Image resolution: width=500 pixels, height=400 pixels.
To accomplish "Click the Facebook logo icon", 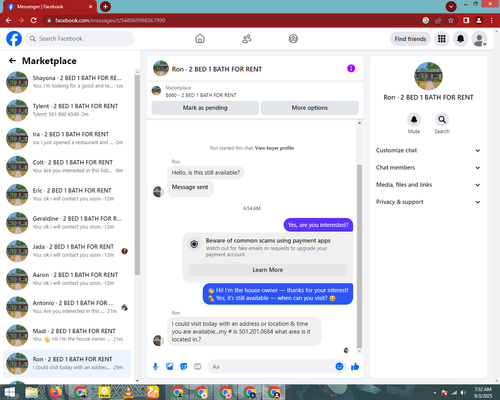I will pos(14,39).
